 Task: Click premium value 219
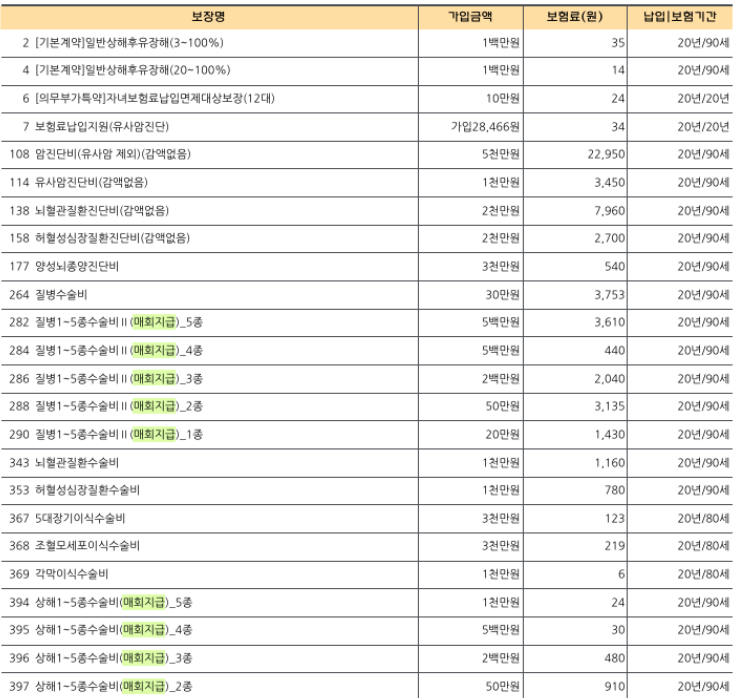point(614,546)
